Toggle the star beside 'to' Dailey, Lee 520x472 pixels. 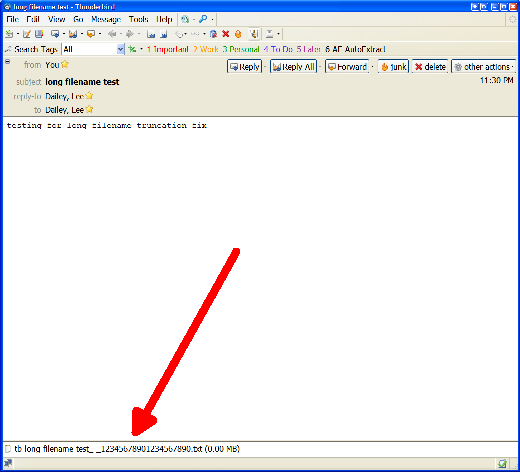[89, 109]
